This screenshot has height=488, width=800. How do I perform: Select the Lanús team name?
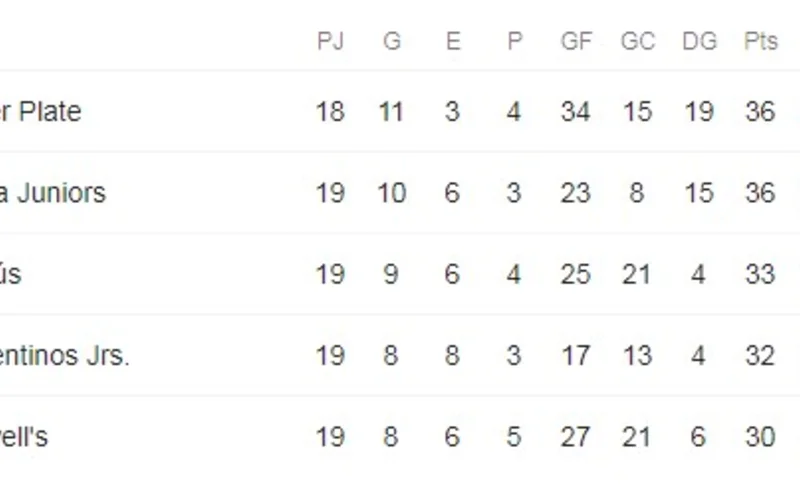[x=11, y=273]
